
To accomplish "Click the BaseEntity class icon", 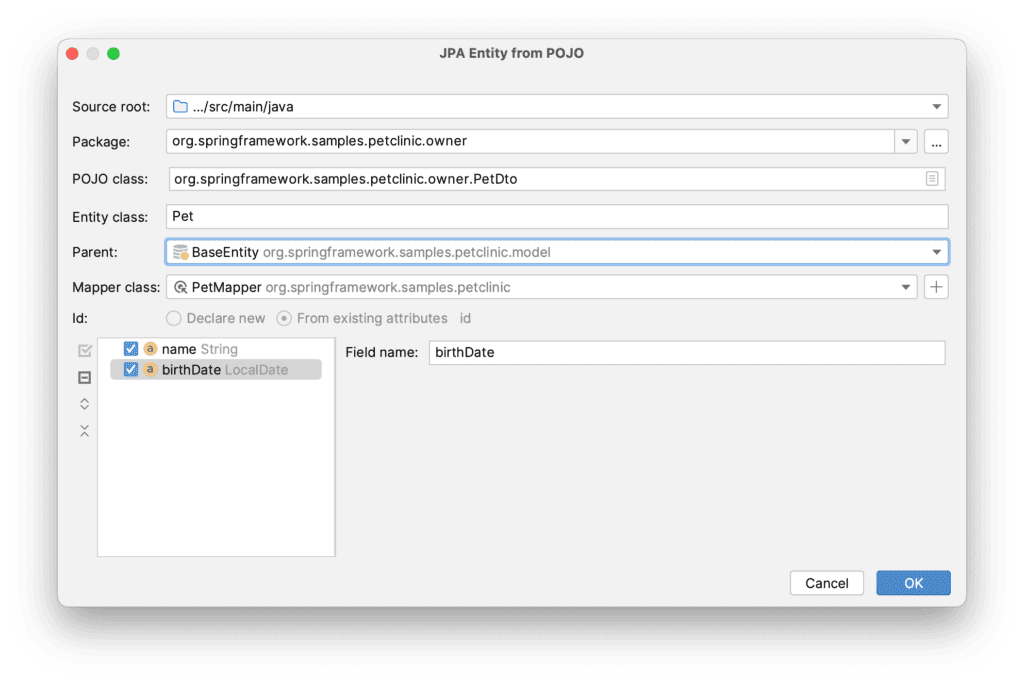I will 181,252.
